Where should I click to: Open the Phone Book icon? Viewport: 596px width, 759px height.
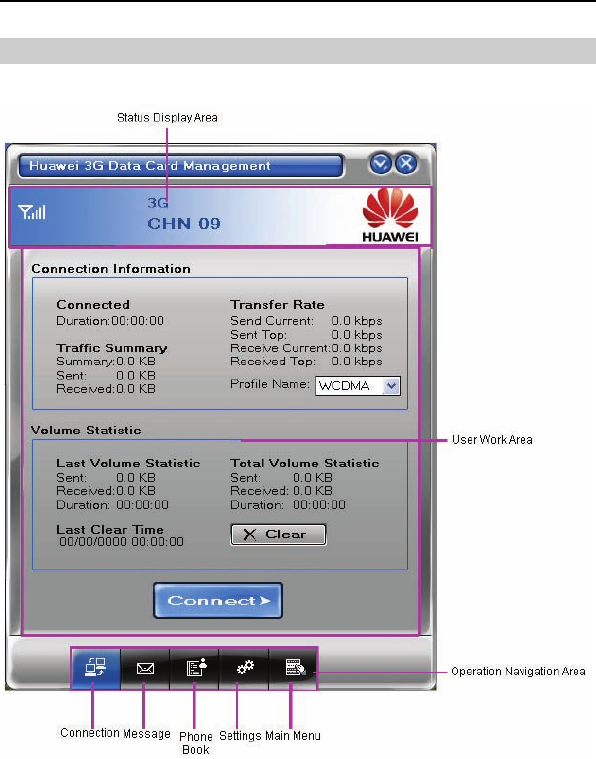pos(195,668)
